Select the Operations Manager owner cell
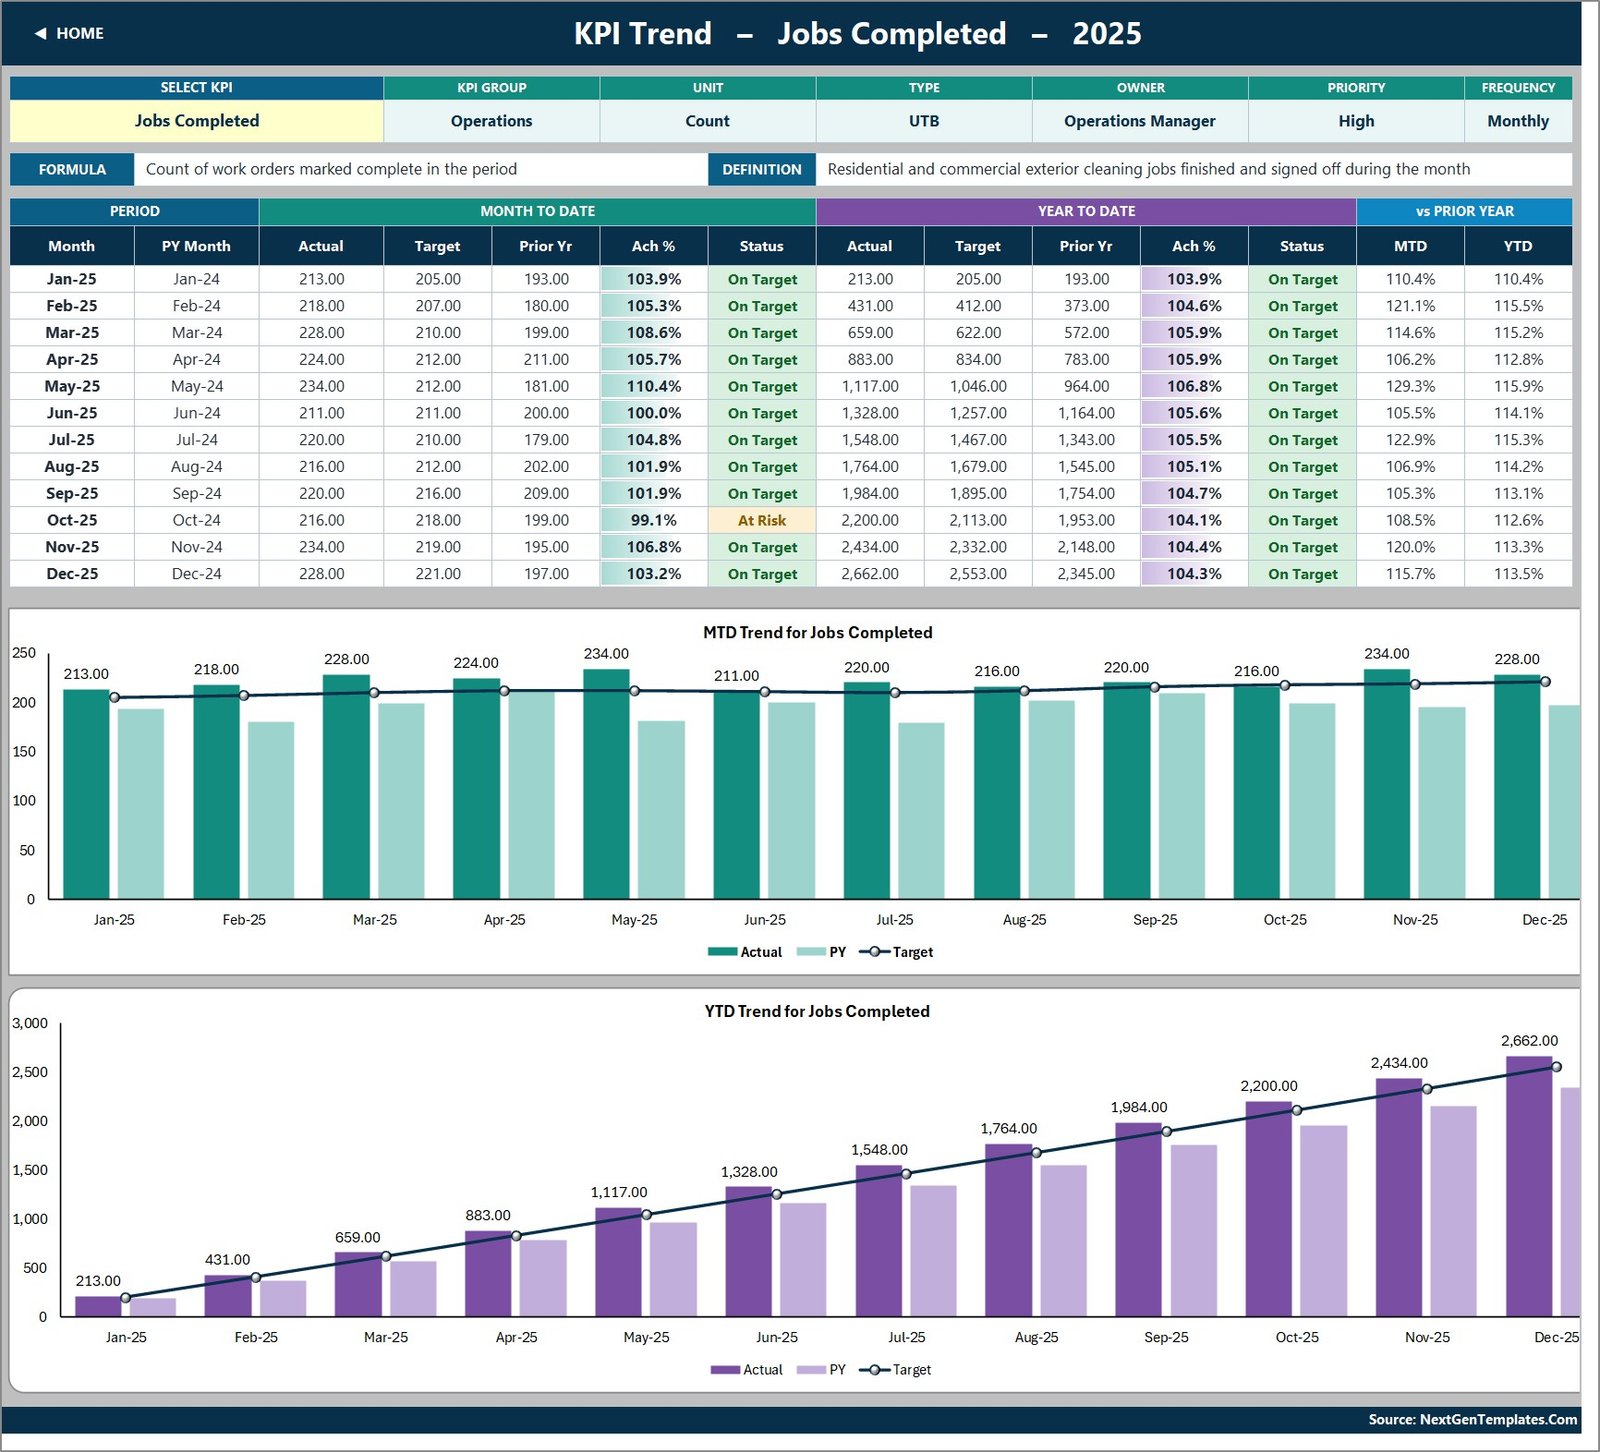The image size is (1600, 1452). [x=1140, y=121]
